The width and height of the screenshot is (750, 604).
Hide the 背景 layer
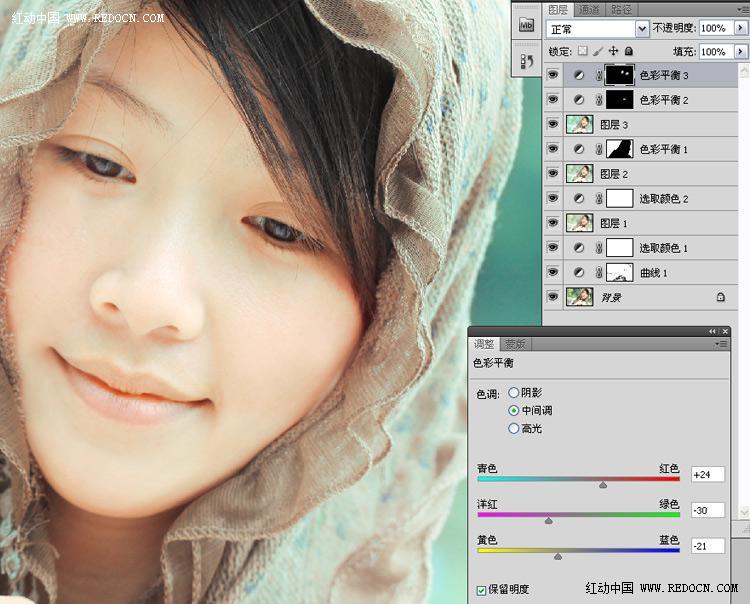pyautogui.click(x=553, y=297)
